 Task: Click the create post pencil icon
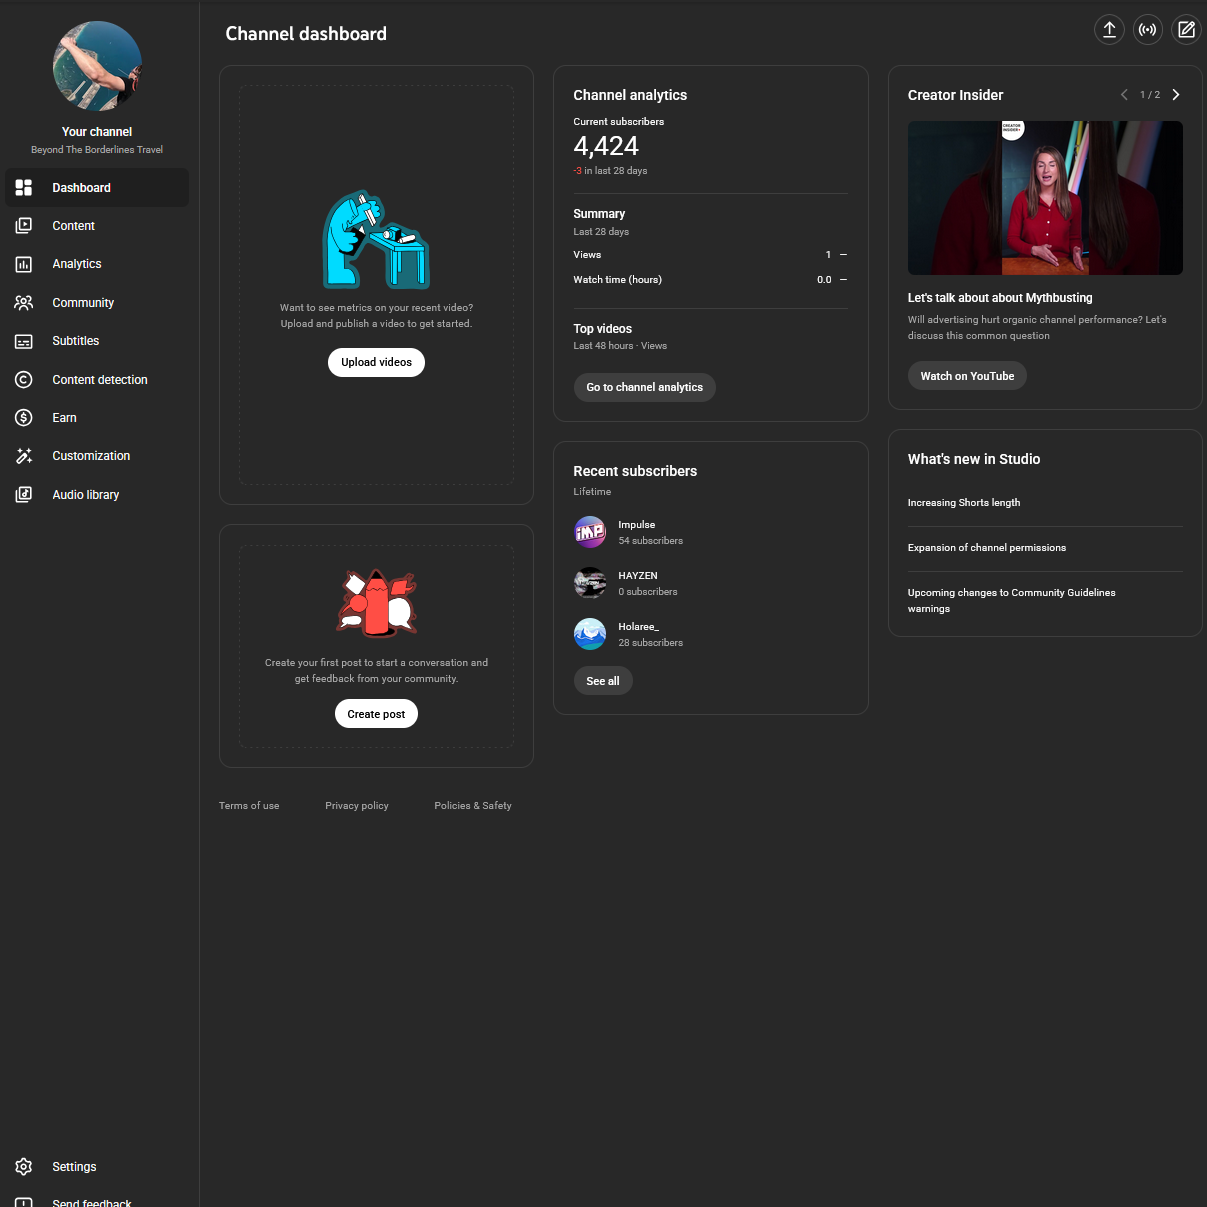pos(1186,30)
